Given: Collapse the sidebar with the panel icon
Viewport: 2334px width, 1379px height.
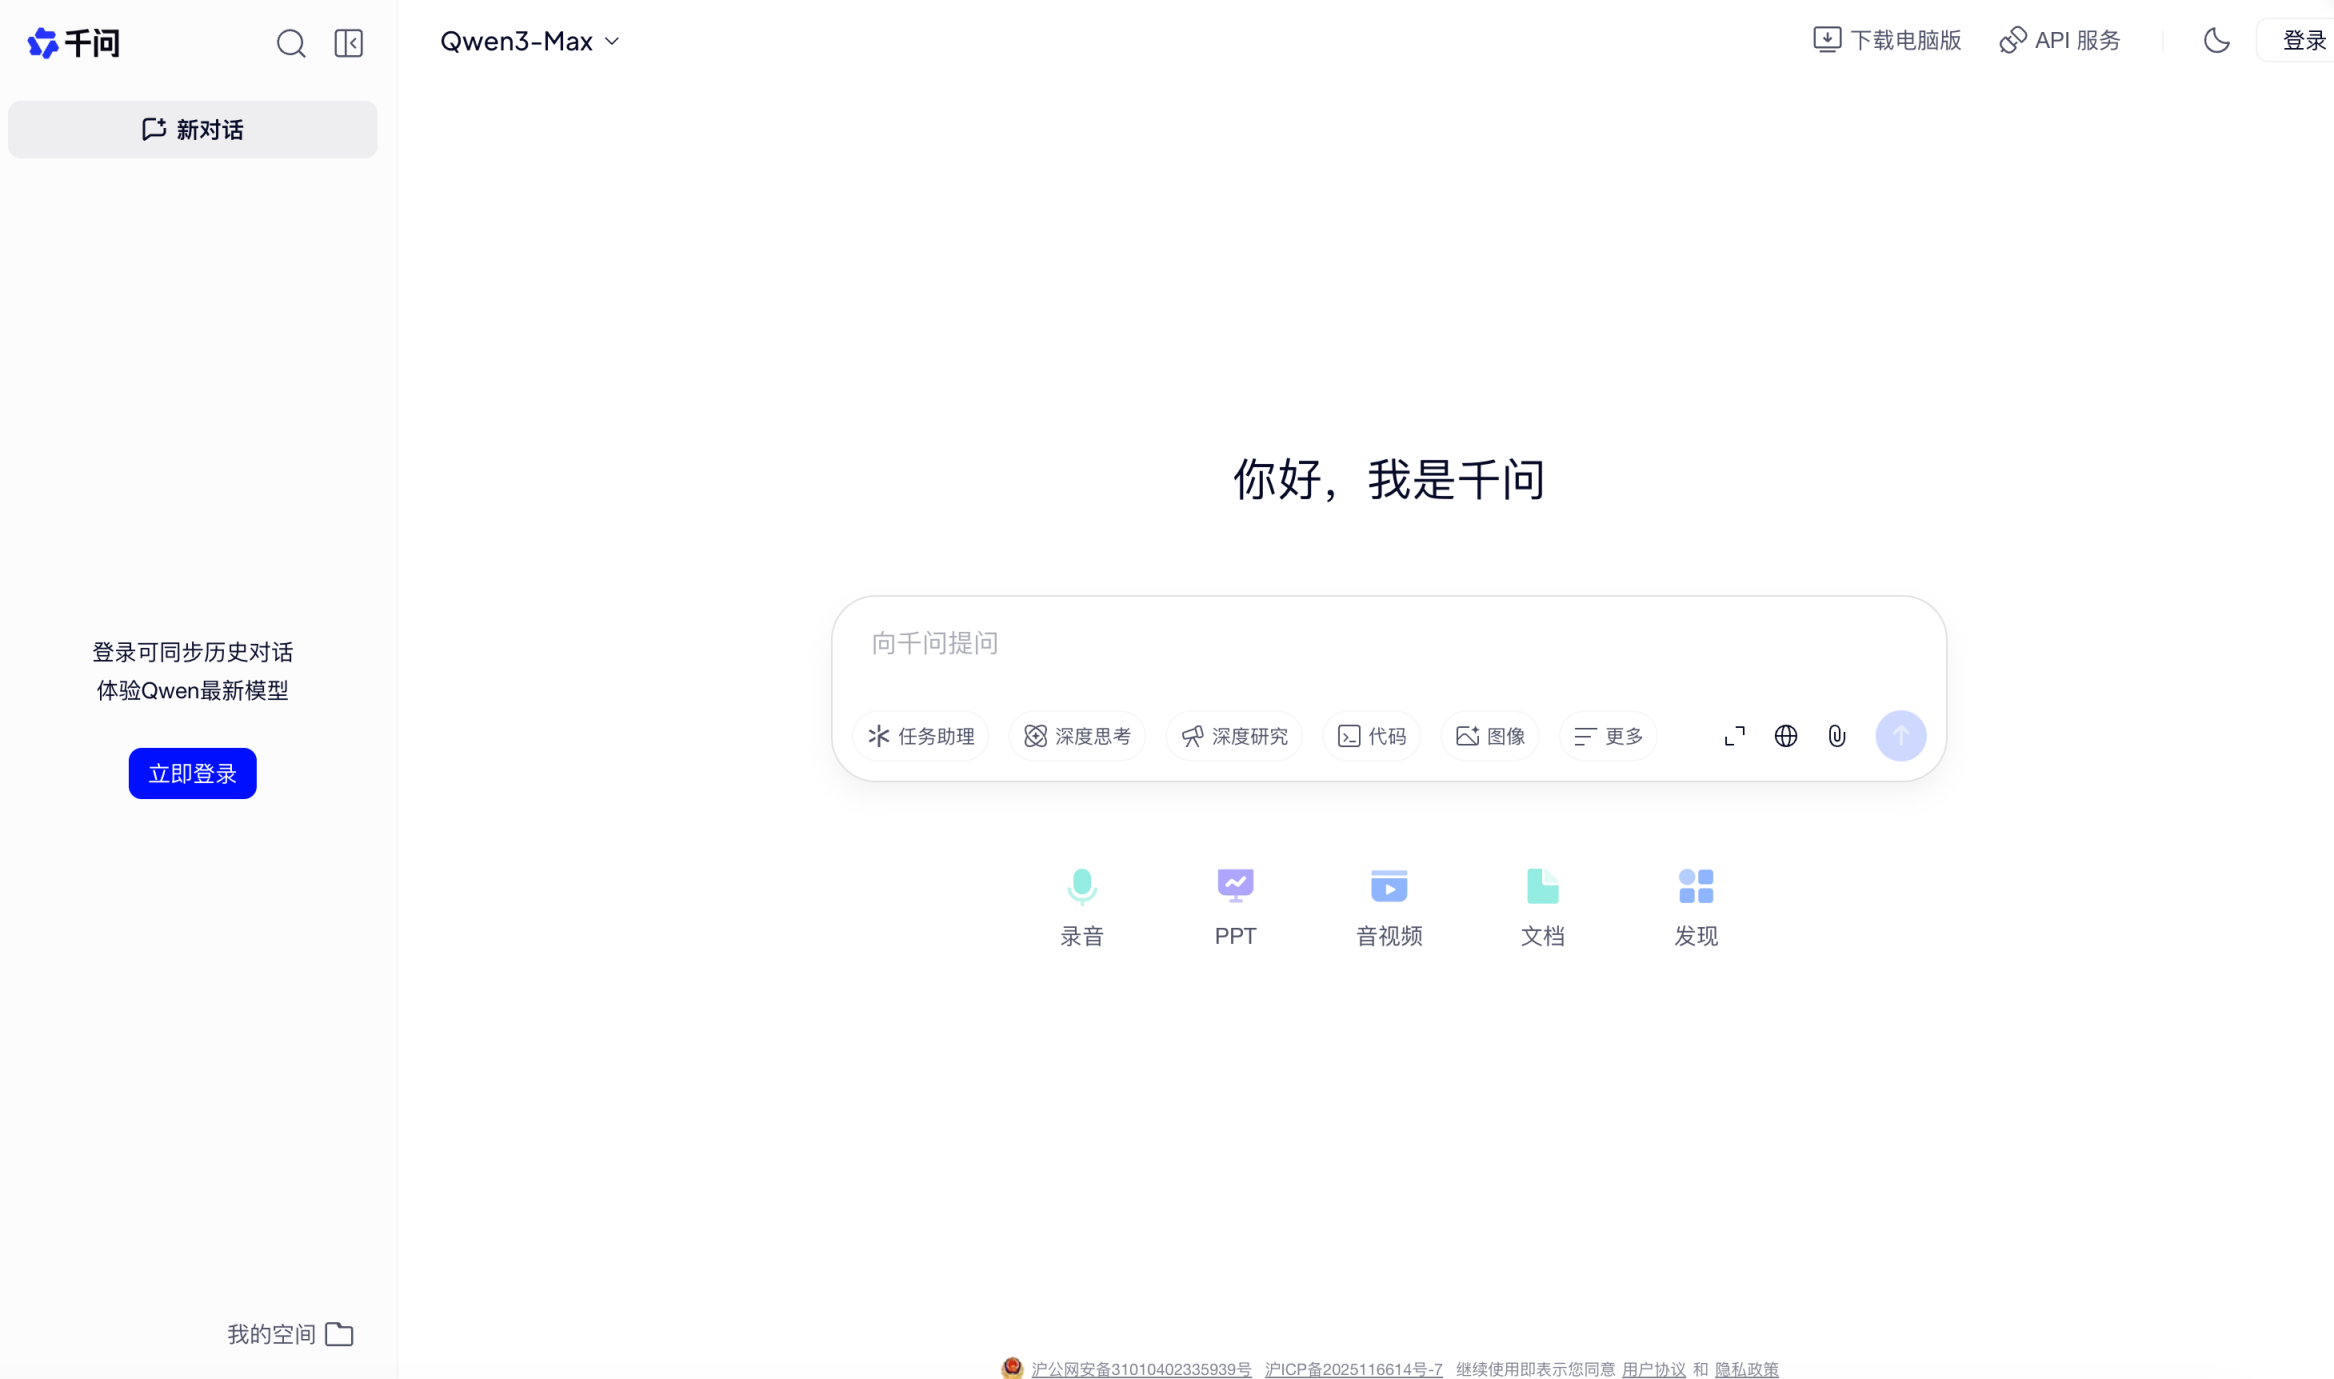Looking at the screenshot, I should tap(349, 43).
